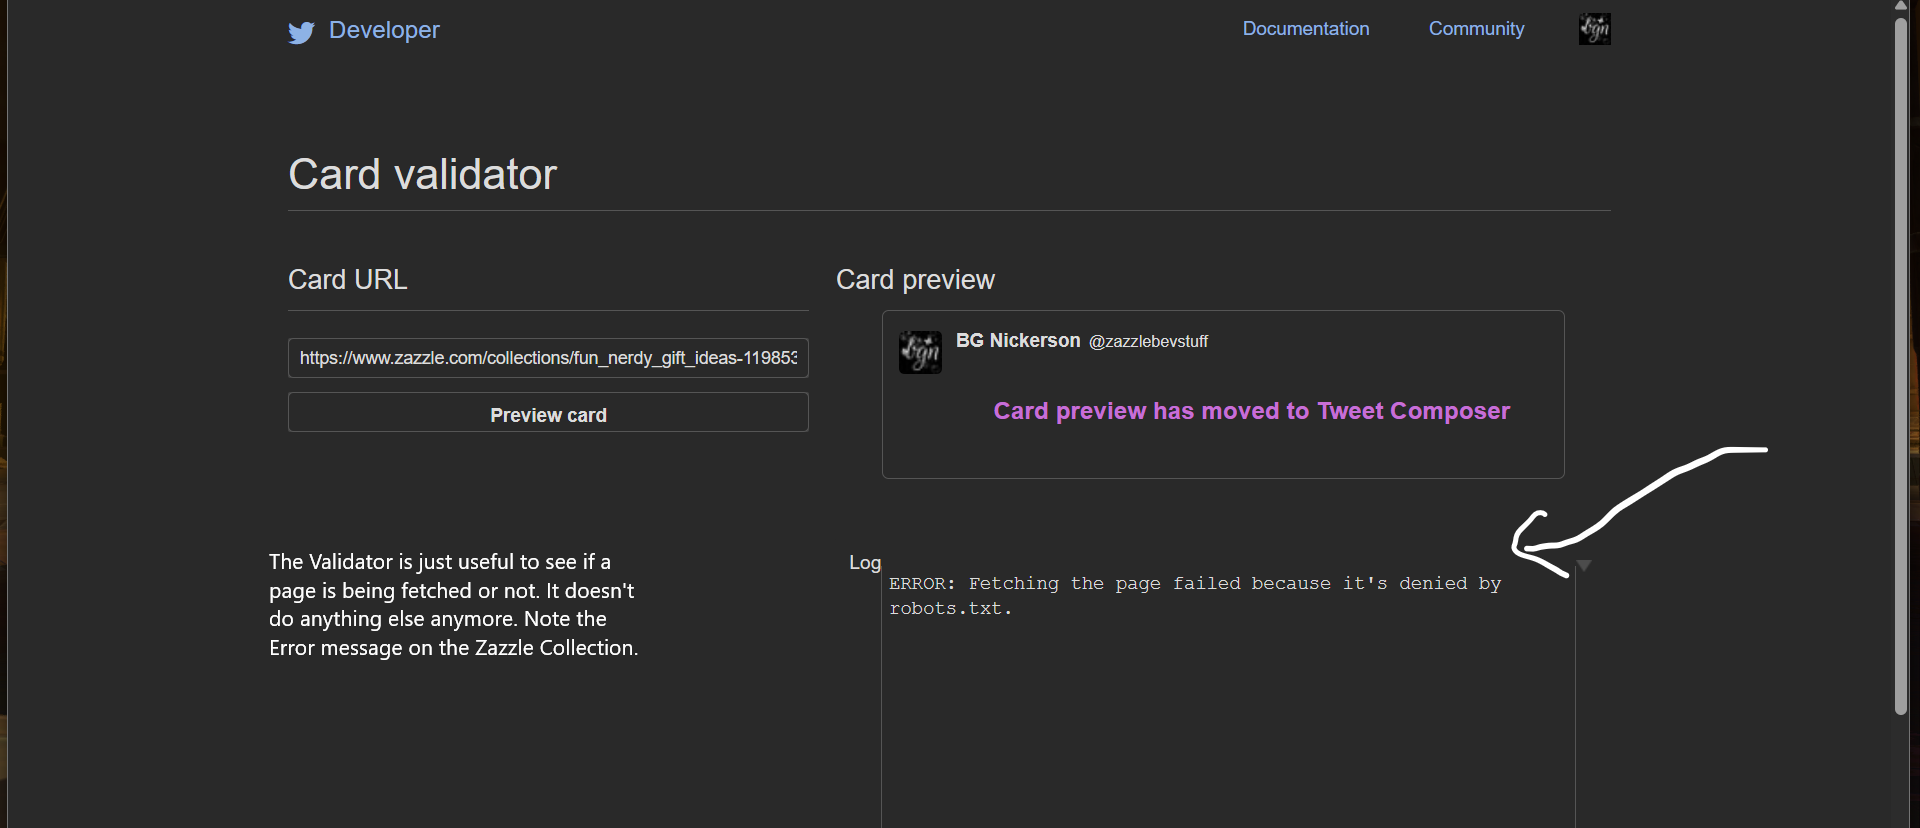
Task: Click the robots.txt error log message
Action: 1195,596
